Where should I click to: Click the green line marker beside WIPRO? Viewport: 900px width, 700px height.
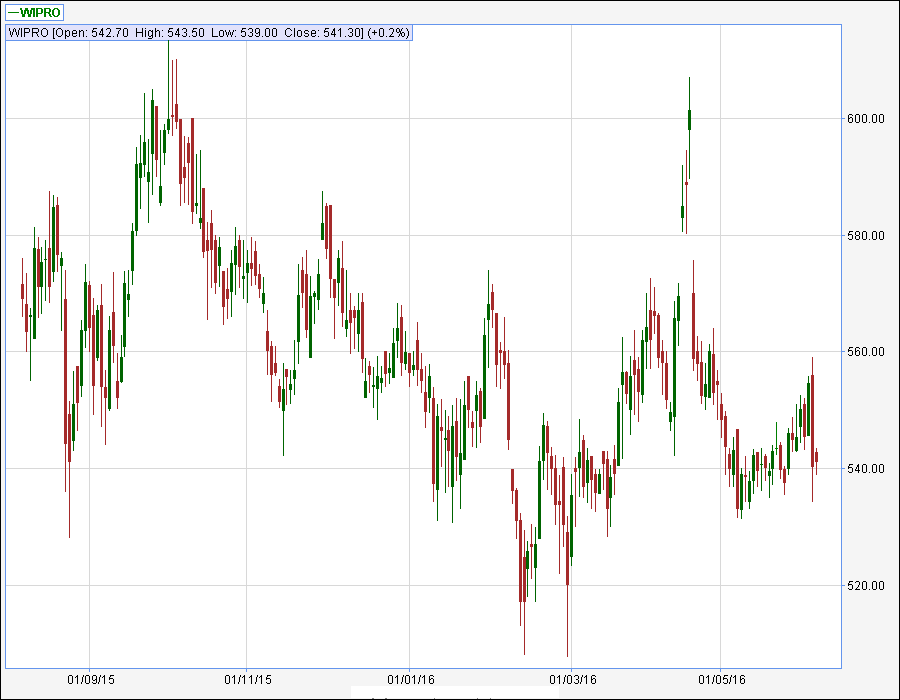[13, 13]
